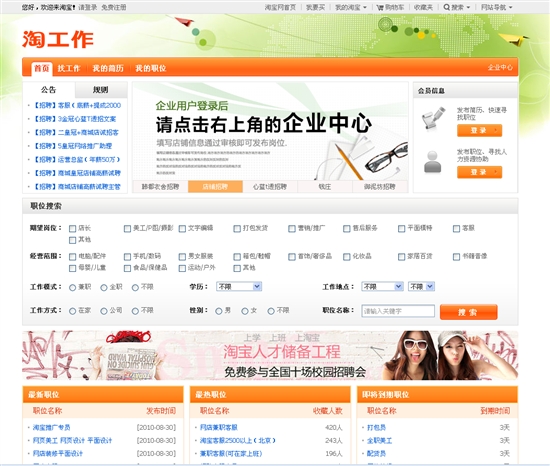
Task: Select 全职 radio for 工作模式
Action: tap(104, 288)
